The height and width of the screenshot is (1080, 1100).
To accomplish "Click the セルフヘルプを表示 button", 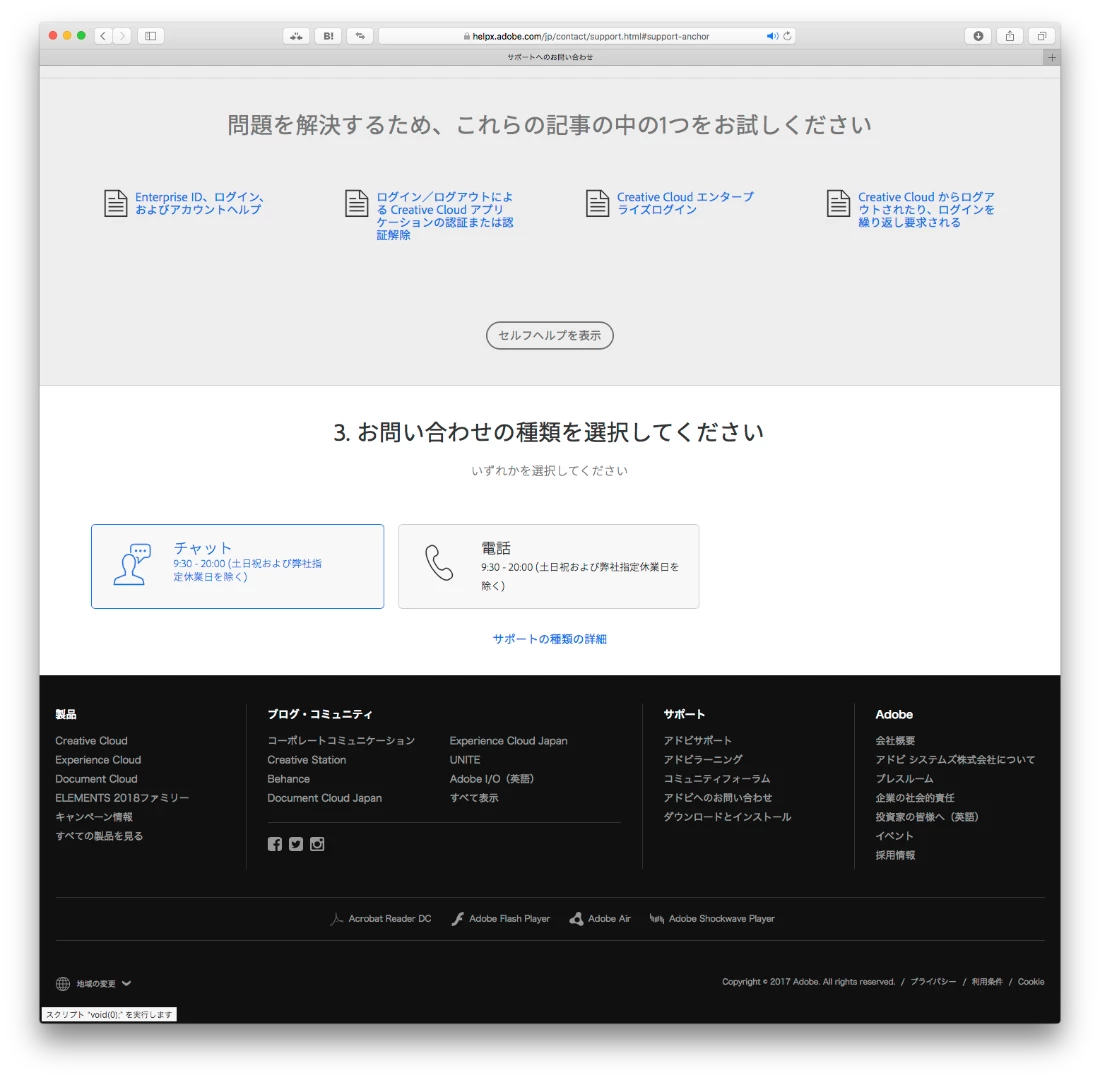I will [x=550, y=335].
